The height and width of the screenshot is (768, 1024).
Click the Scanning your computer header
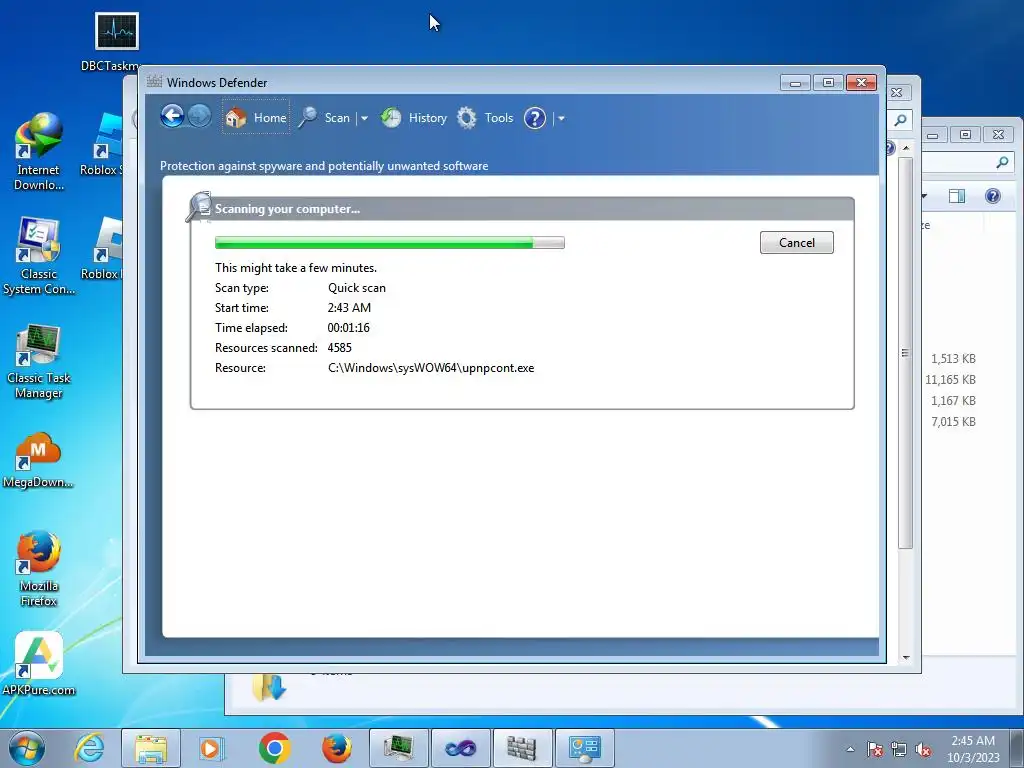[x=287, y=209]
